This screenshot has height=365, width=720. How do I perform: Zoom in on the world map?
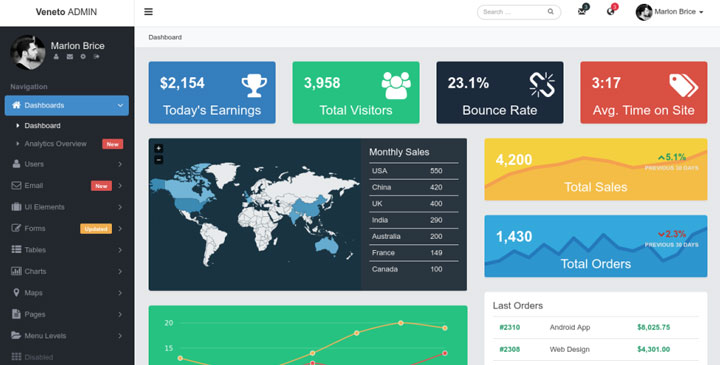pos(158,148)
